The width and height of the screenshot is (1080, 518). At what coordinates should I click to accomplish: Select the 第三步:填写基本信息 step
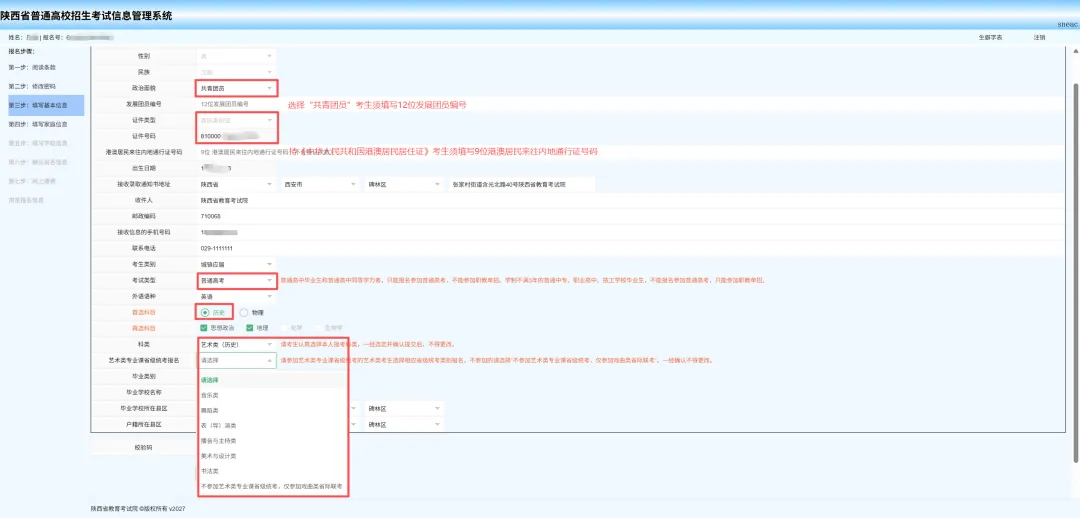coord(45,105)
